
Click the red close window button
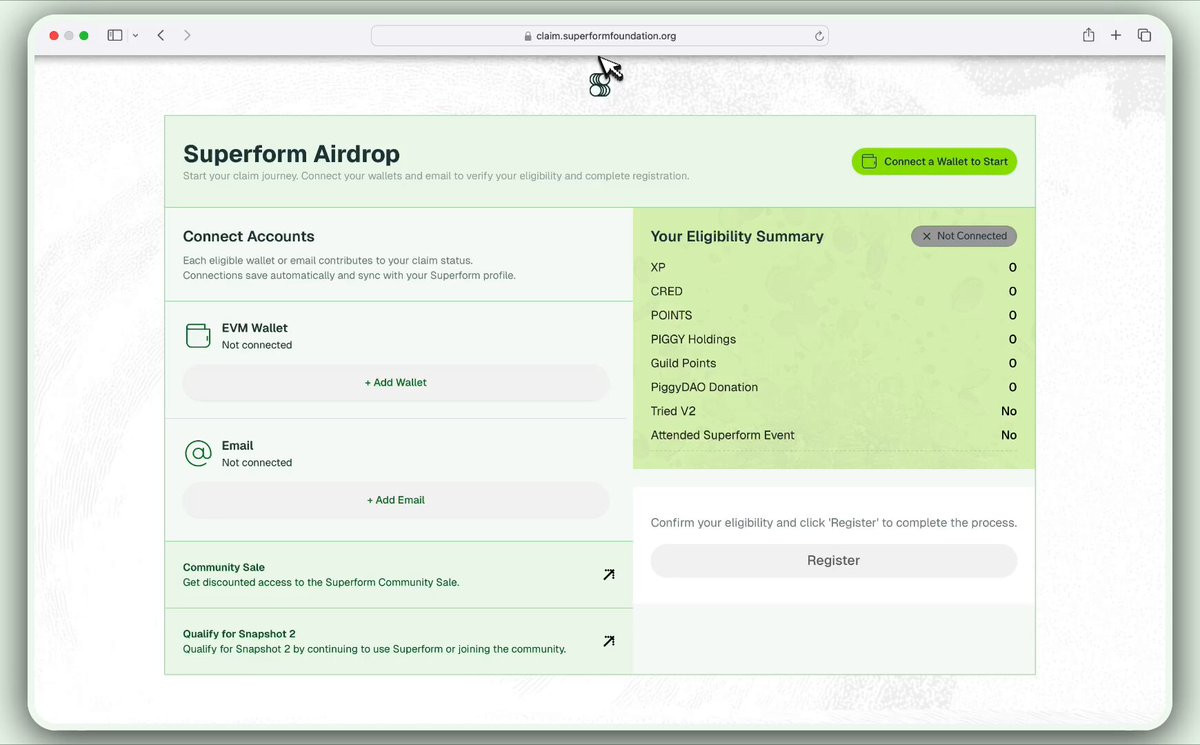[54, 36]
